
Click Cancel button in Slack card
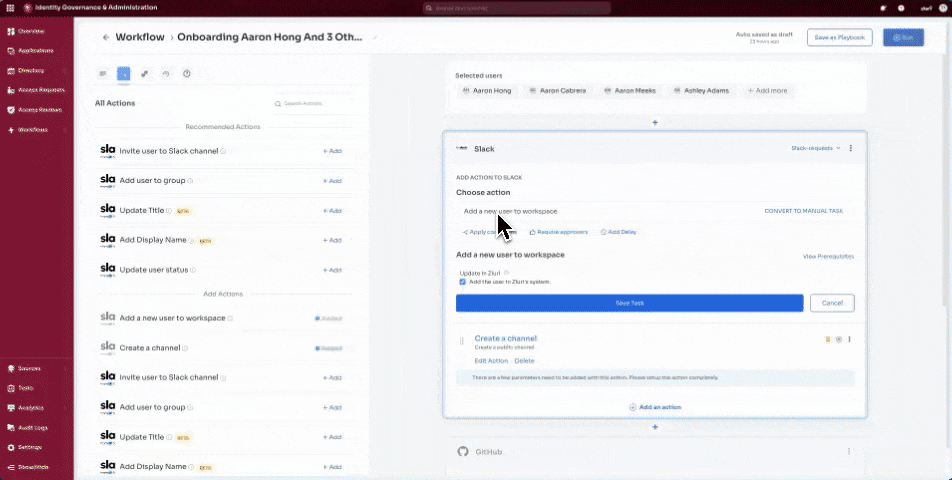[x=832, y=303]
